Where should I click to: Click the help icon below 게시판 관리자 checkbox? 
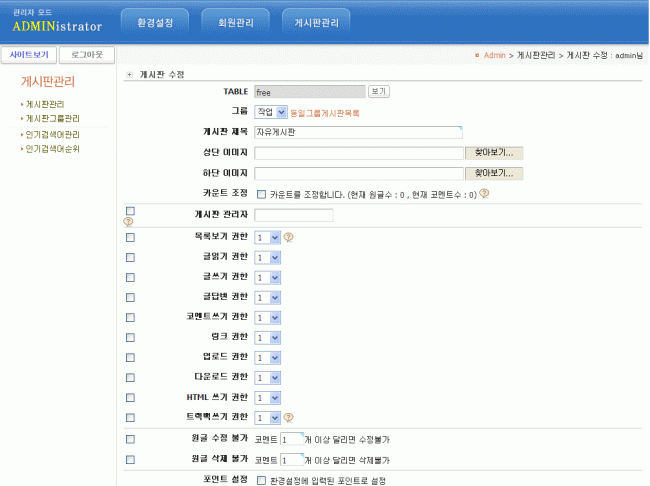128,222
